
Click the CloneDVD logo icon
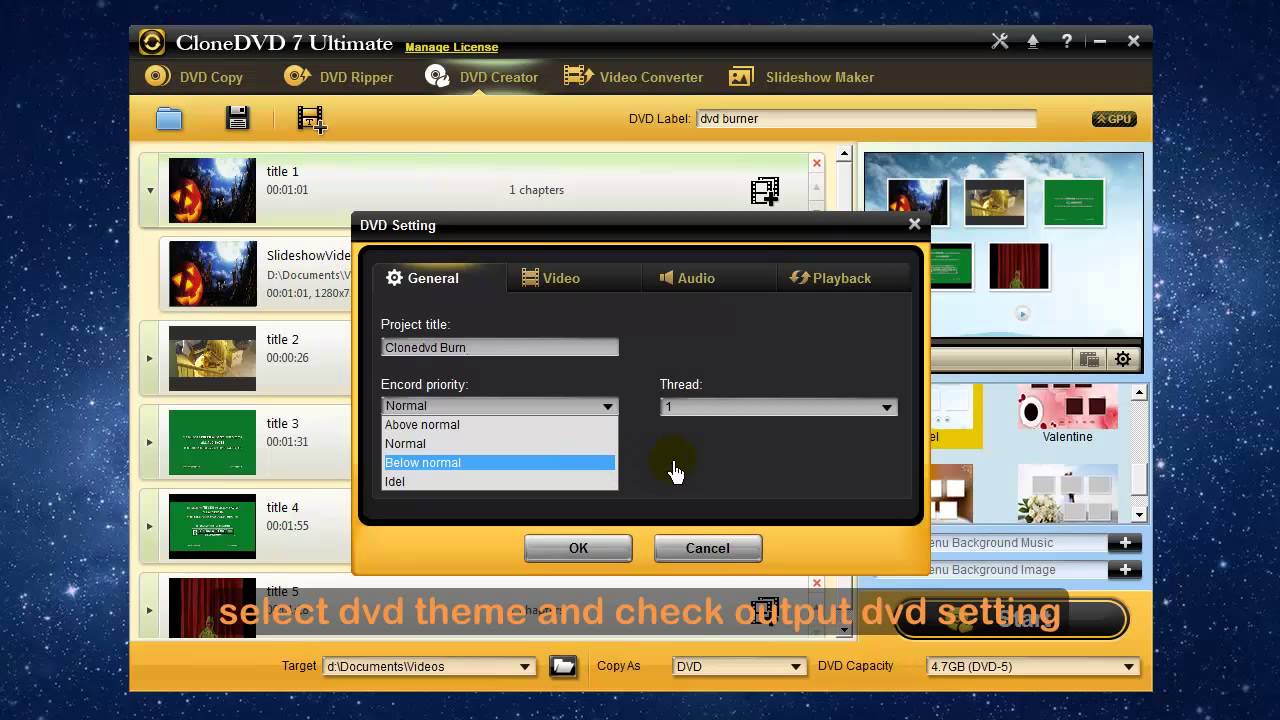(151, 42)
